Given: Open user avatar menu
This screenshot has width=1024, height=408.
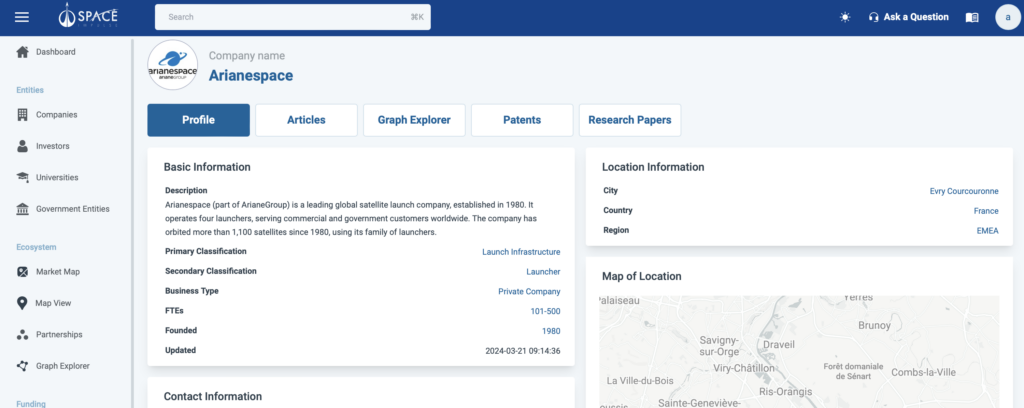Looking at the screenshot, I should (1008, 17).
